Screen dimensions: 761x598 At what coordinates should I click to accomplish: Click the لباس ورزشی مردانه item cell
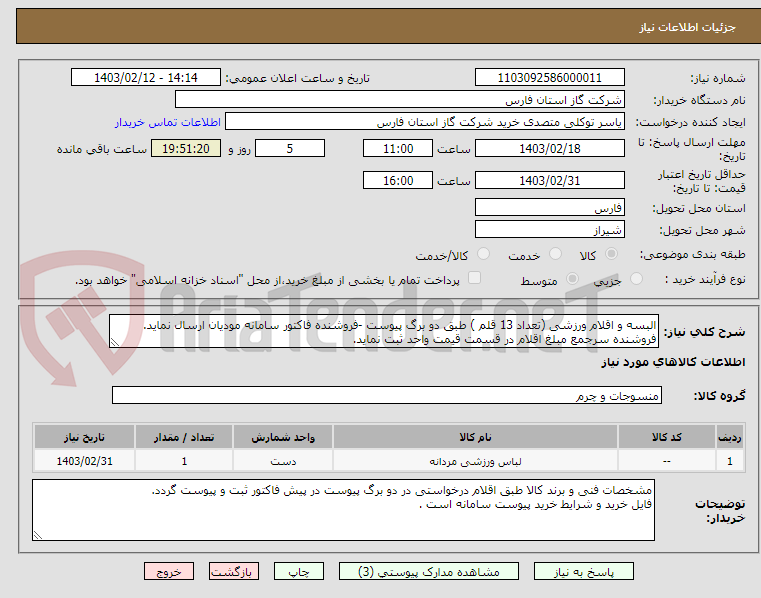475,461
